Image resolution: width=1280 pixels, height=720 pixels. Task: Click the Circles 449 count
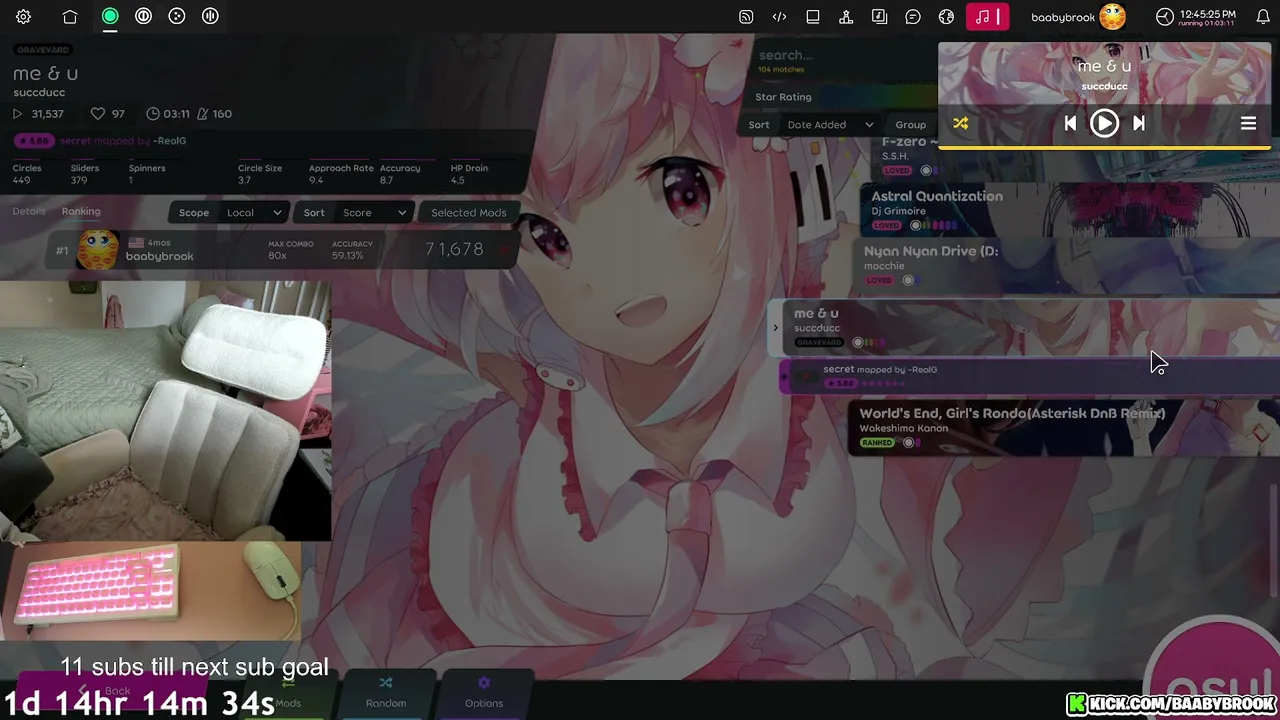27,174
